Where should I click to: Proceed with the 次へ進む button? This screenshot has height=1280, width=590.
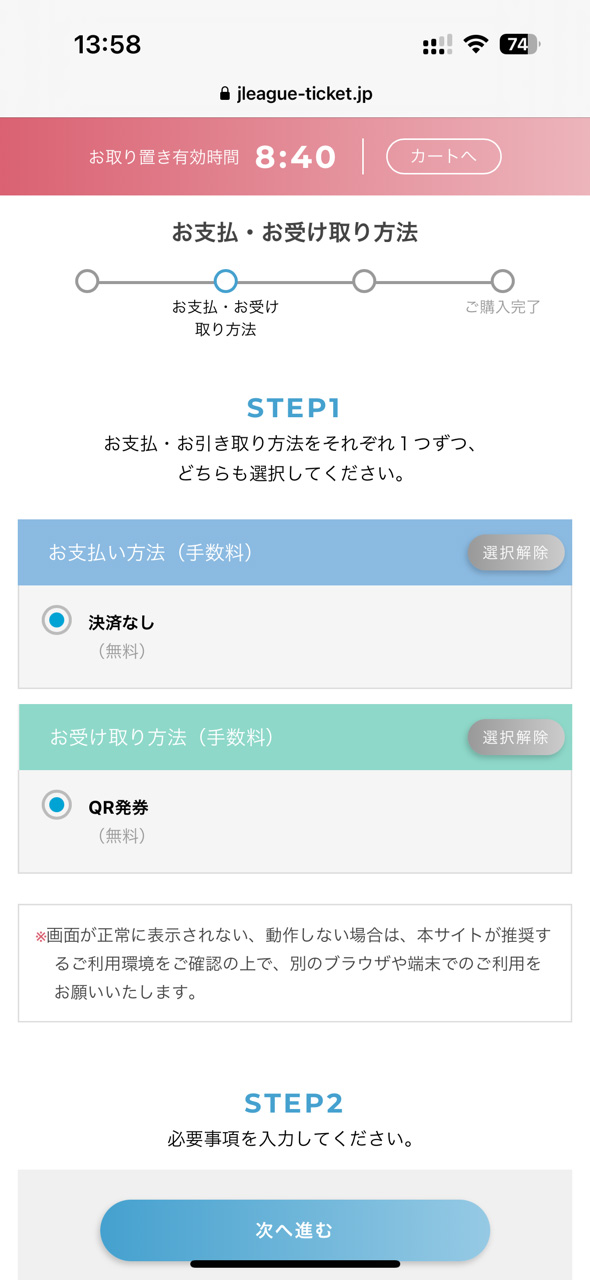coord(295,1230)
